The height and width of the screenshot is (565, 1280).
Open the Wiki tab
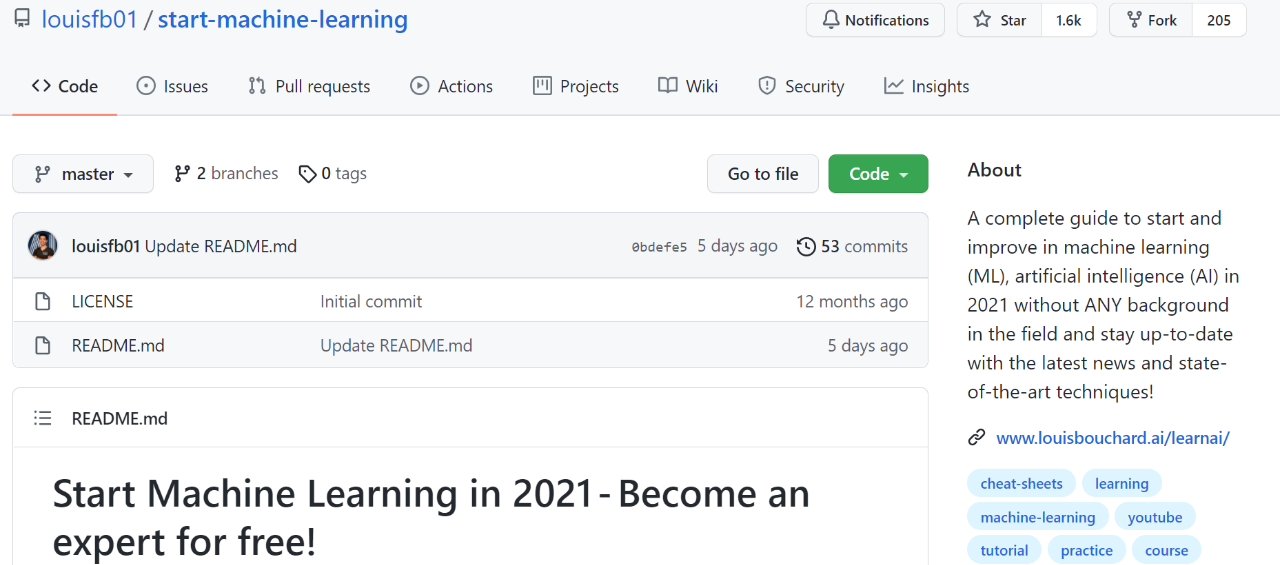pyautogui.click(x=688, y=86)
